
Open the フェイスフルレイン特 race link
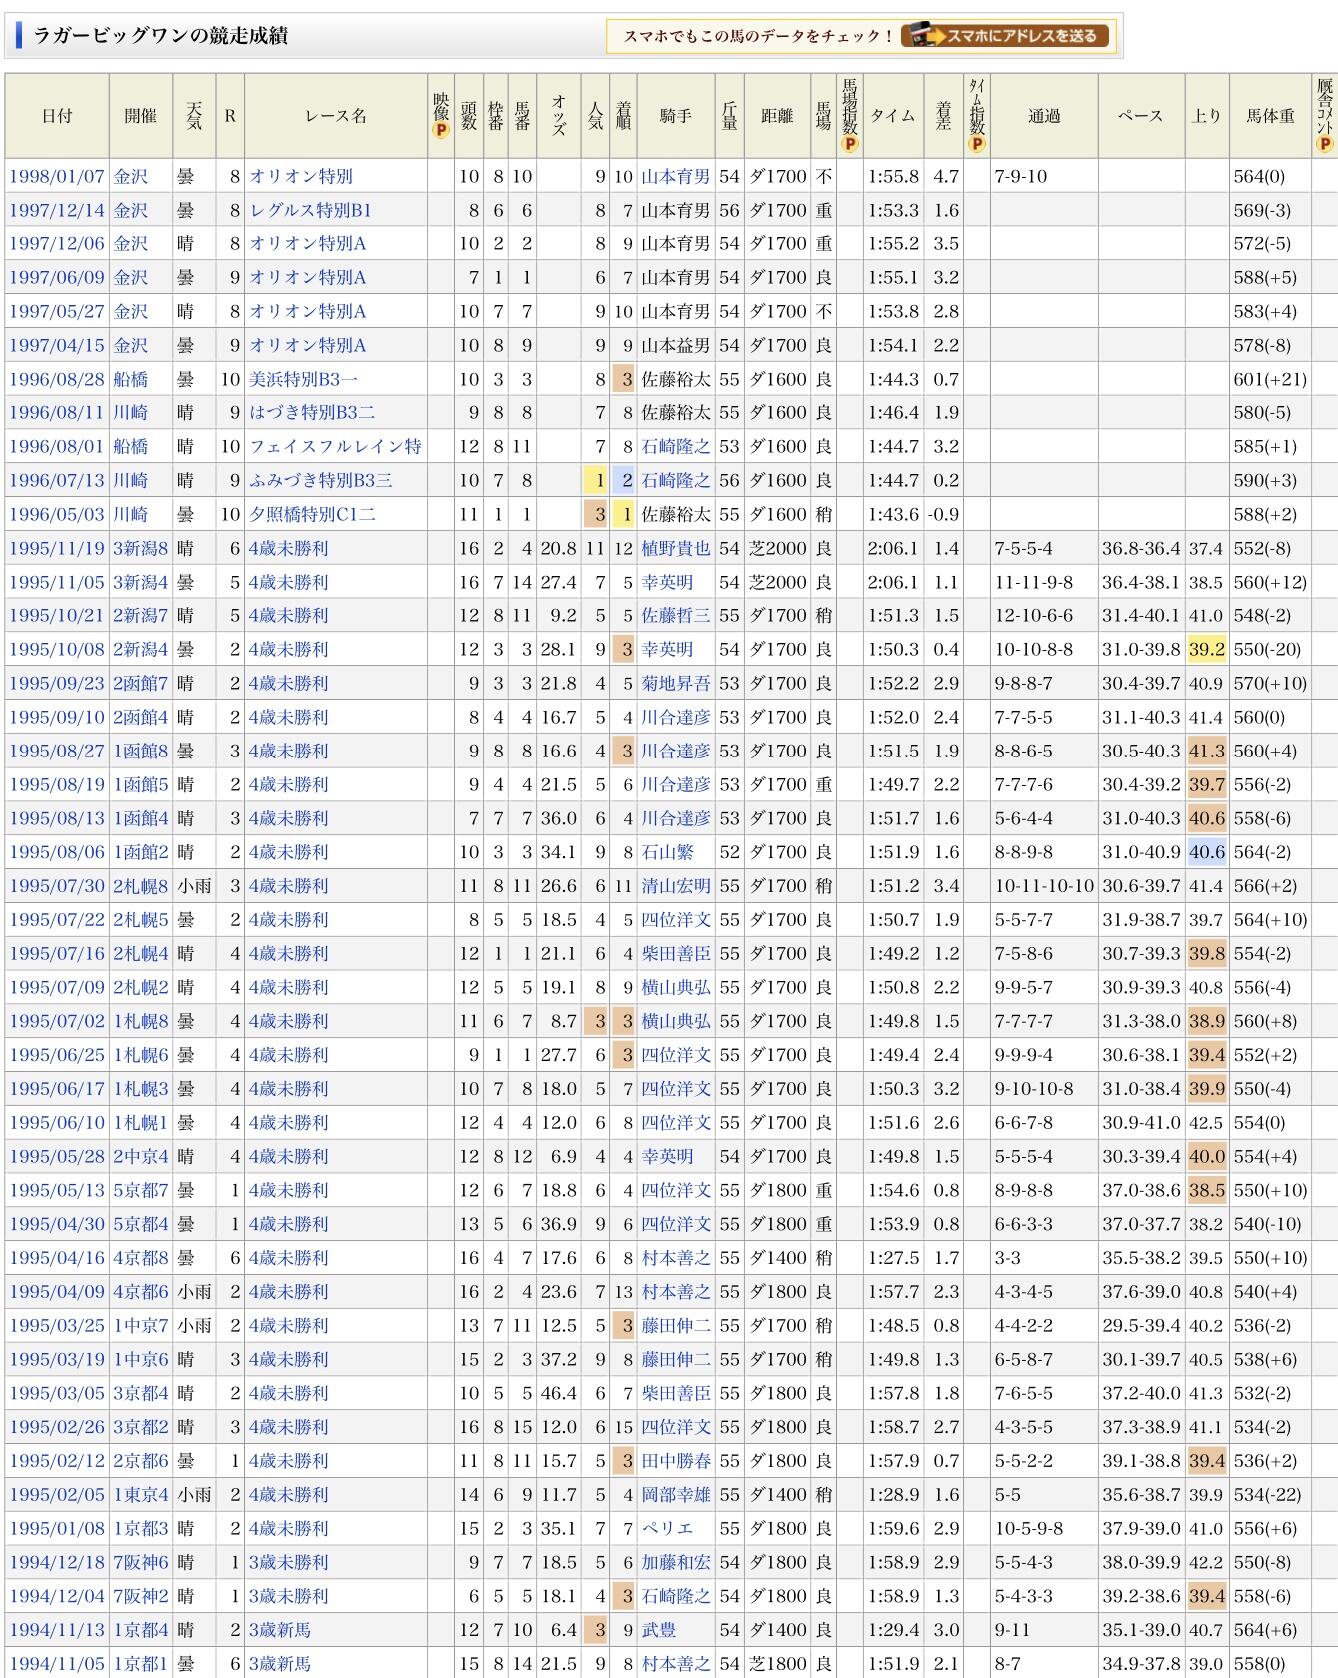click(x=335, y=446)
